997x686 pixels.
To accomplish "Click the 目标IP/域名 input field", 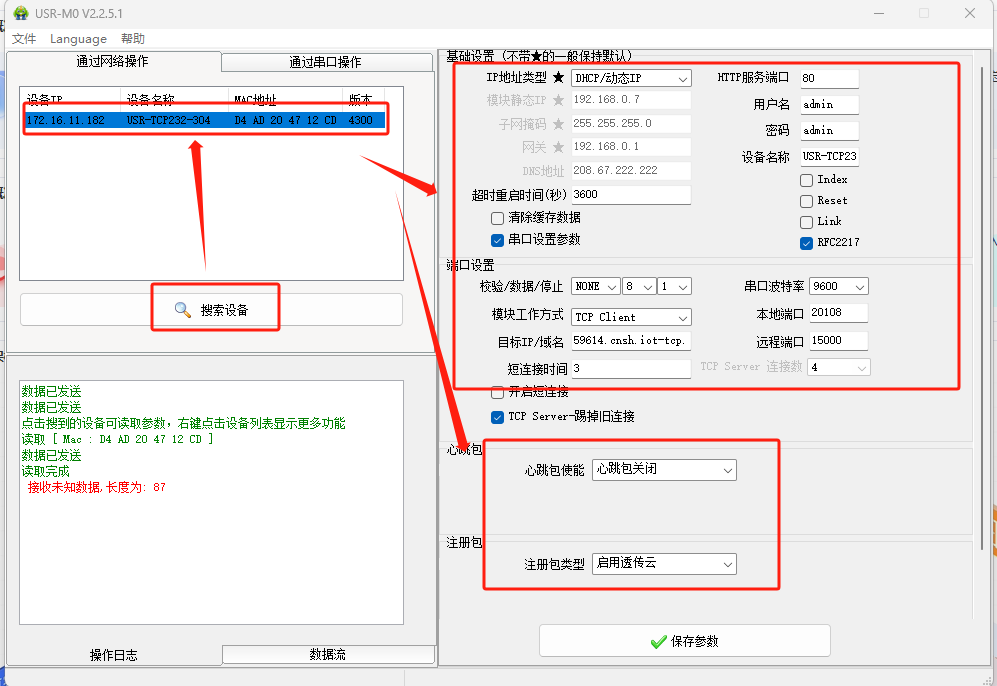I will click(630, 341).
